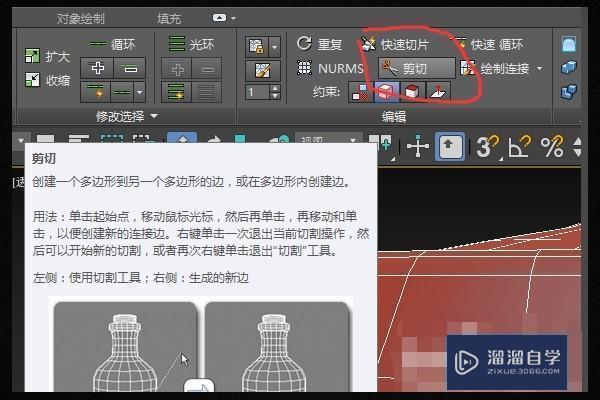Image resolution: width=600 pixels, height=400 pixels.
Task: Click the 重复 (Repeat last) button
Action: point(319,44)
